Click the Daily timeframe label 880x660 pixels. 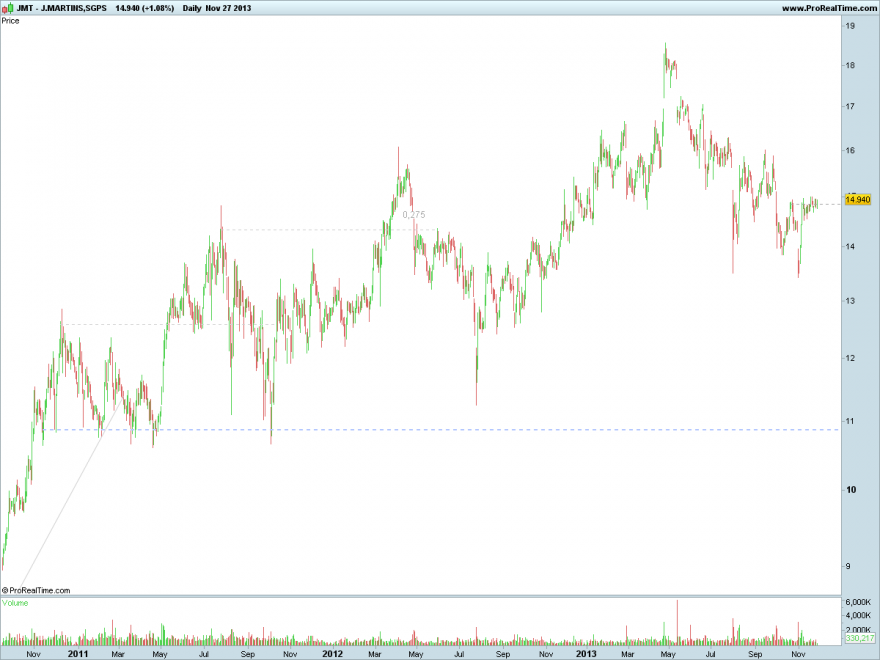pyautogui.click(x=192, y=8)
